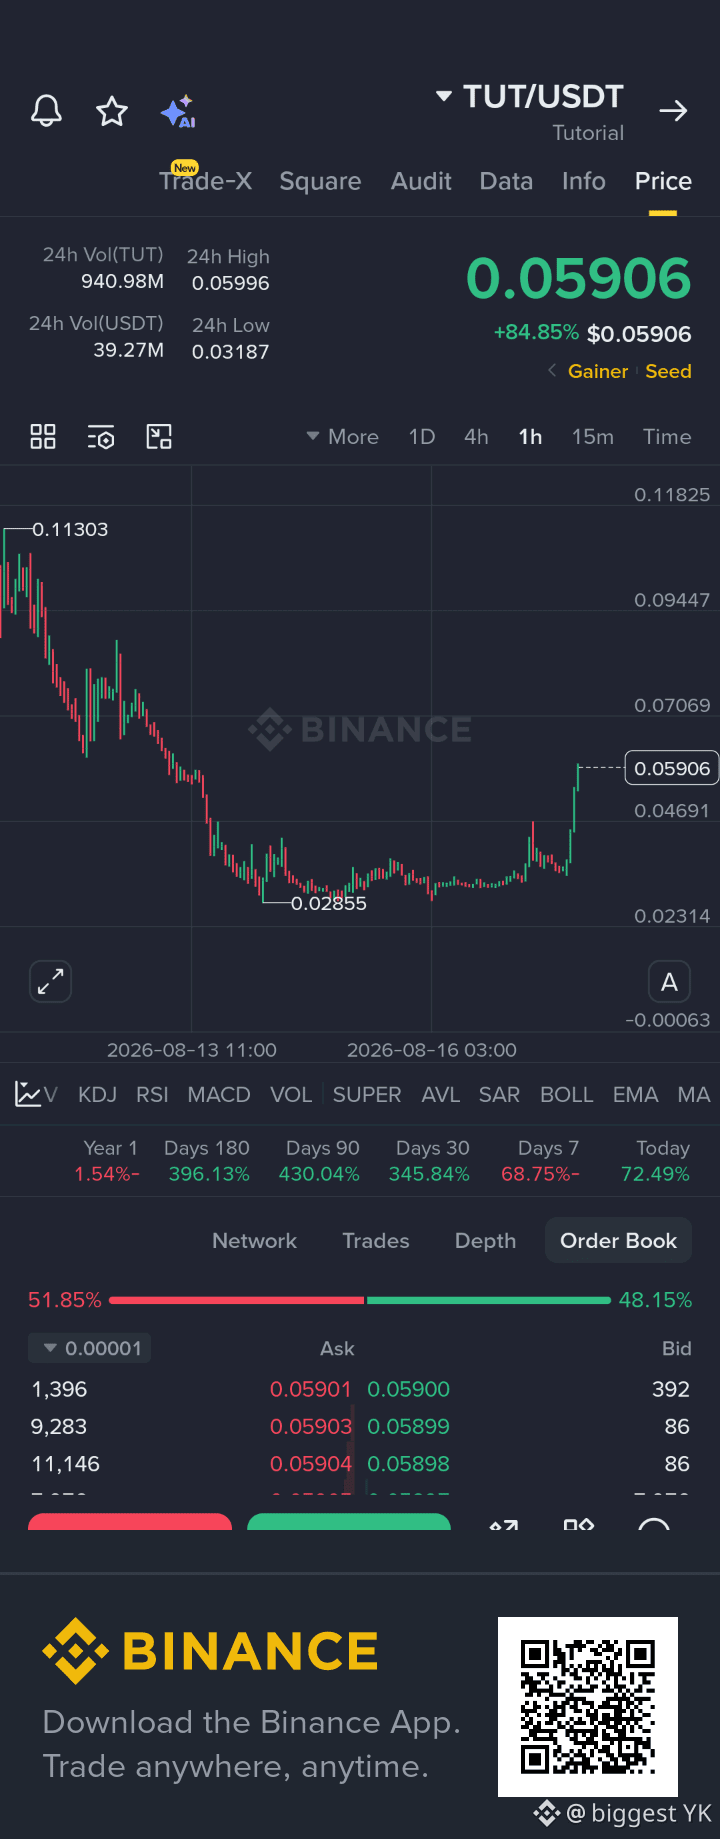Toggle the SAR indicator
This screenshot has width=720, height=1839.
[x=499, y=1095]
